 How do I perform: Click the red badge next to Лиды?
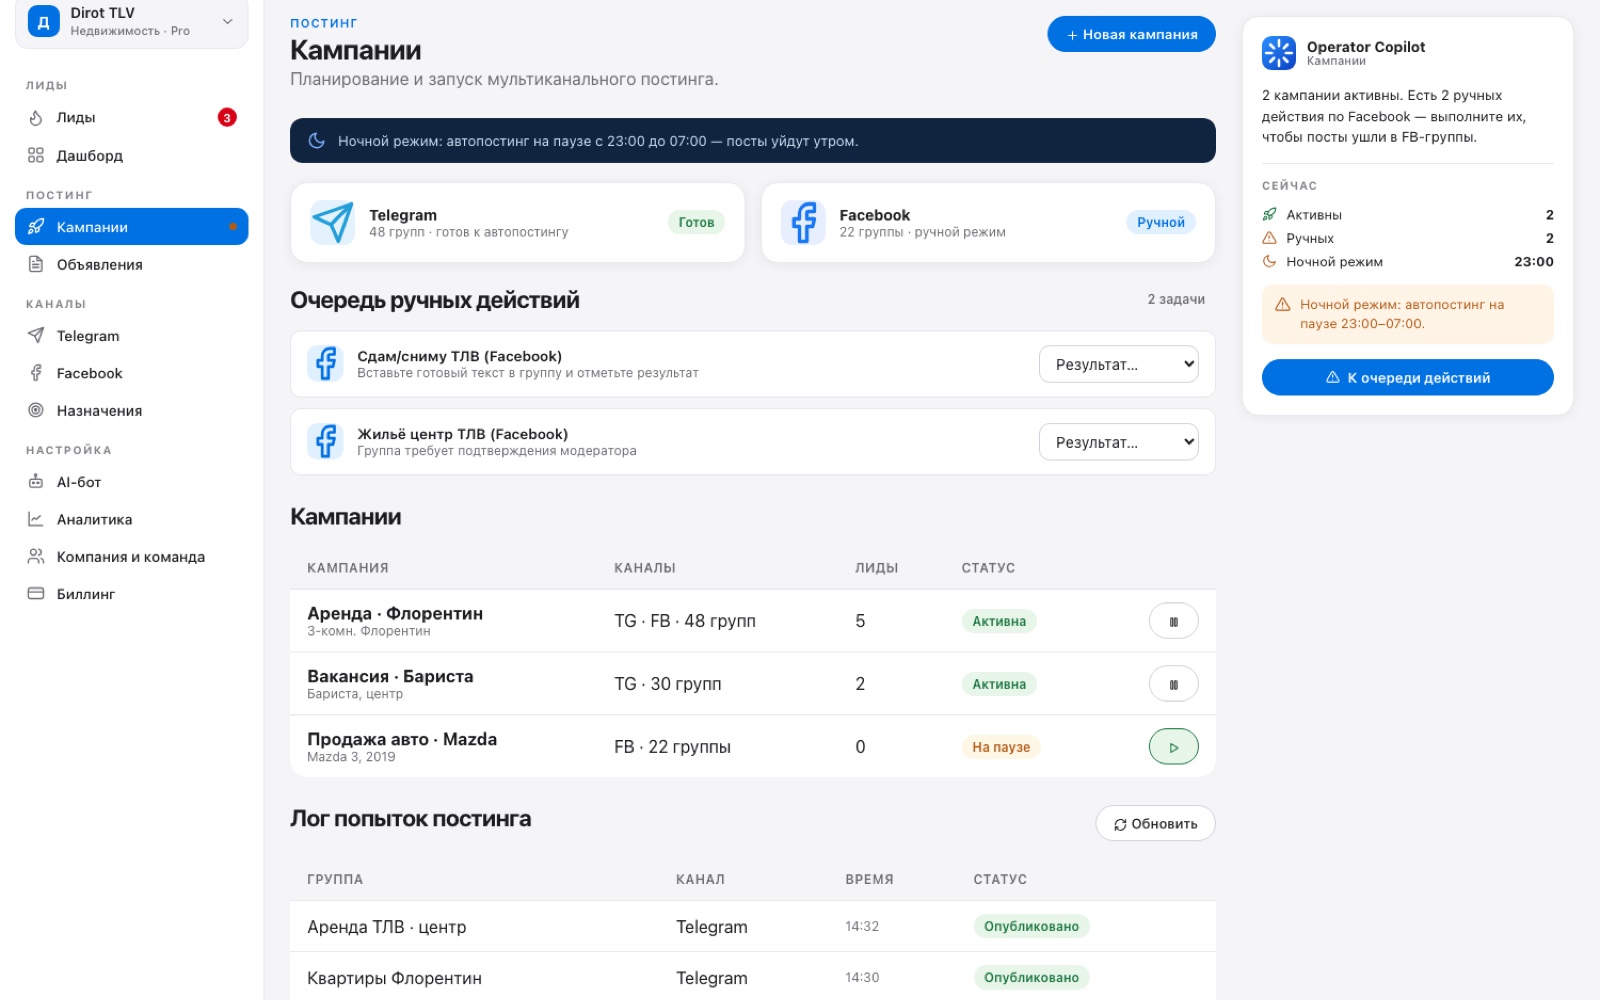click(227, 117)
